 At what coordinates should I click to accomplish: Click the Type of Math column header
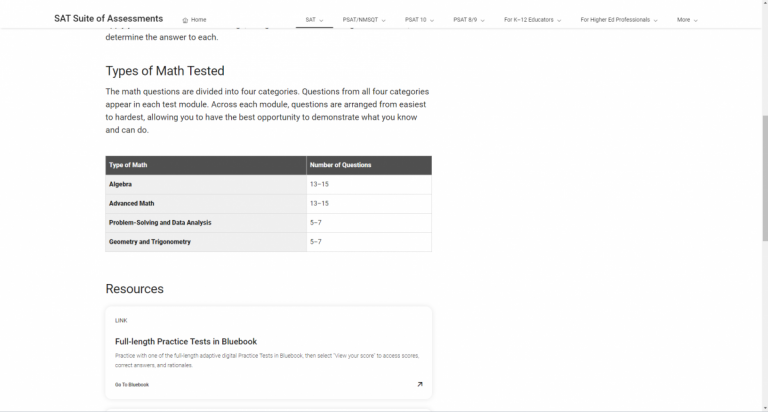coord(206,165)
